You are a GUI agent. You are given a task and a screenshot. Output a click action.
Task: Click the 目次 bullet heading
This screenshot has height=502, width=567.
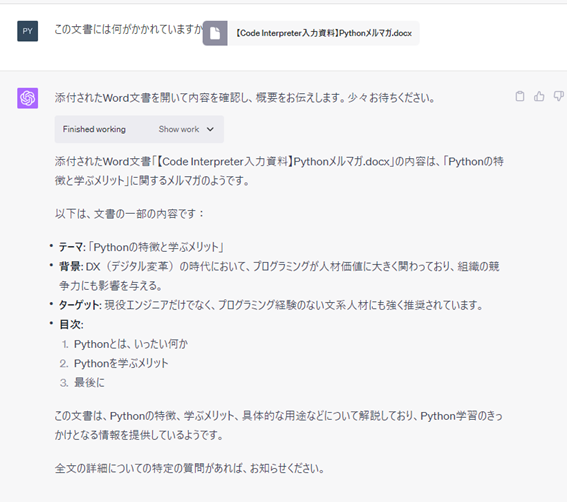tap(71, 324)
